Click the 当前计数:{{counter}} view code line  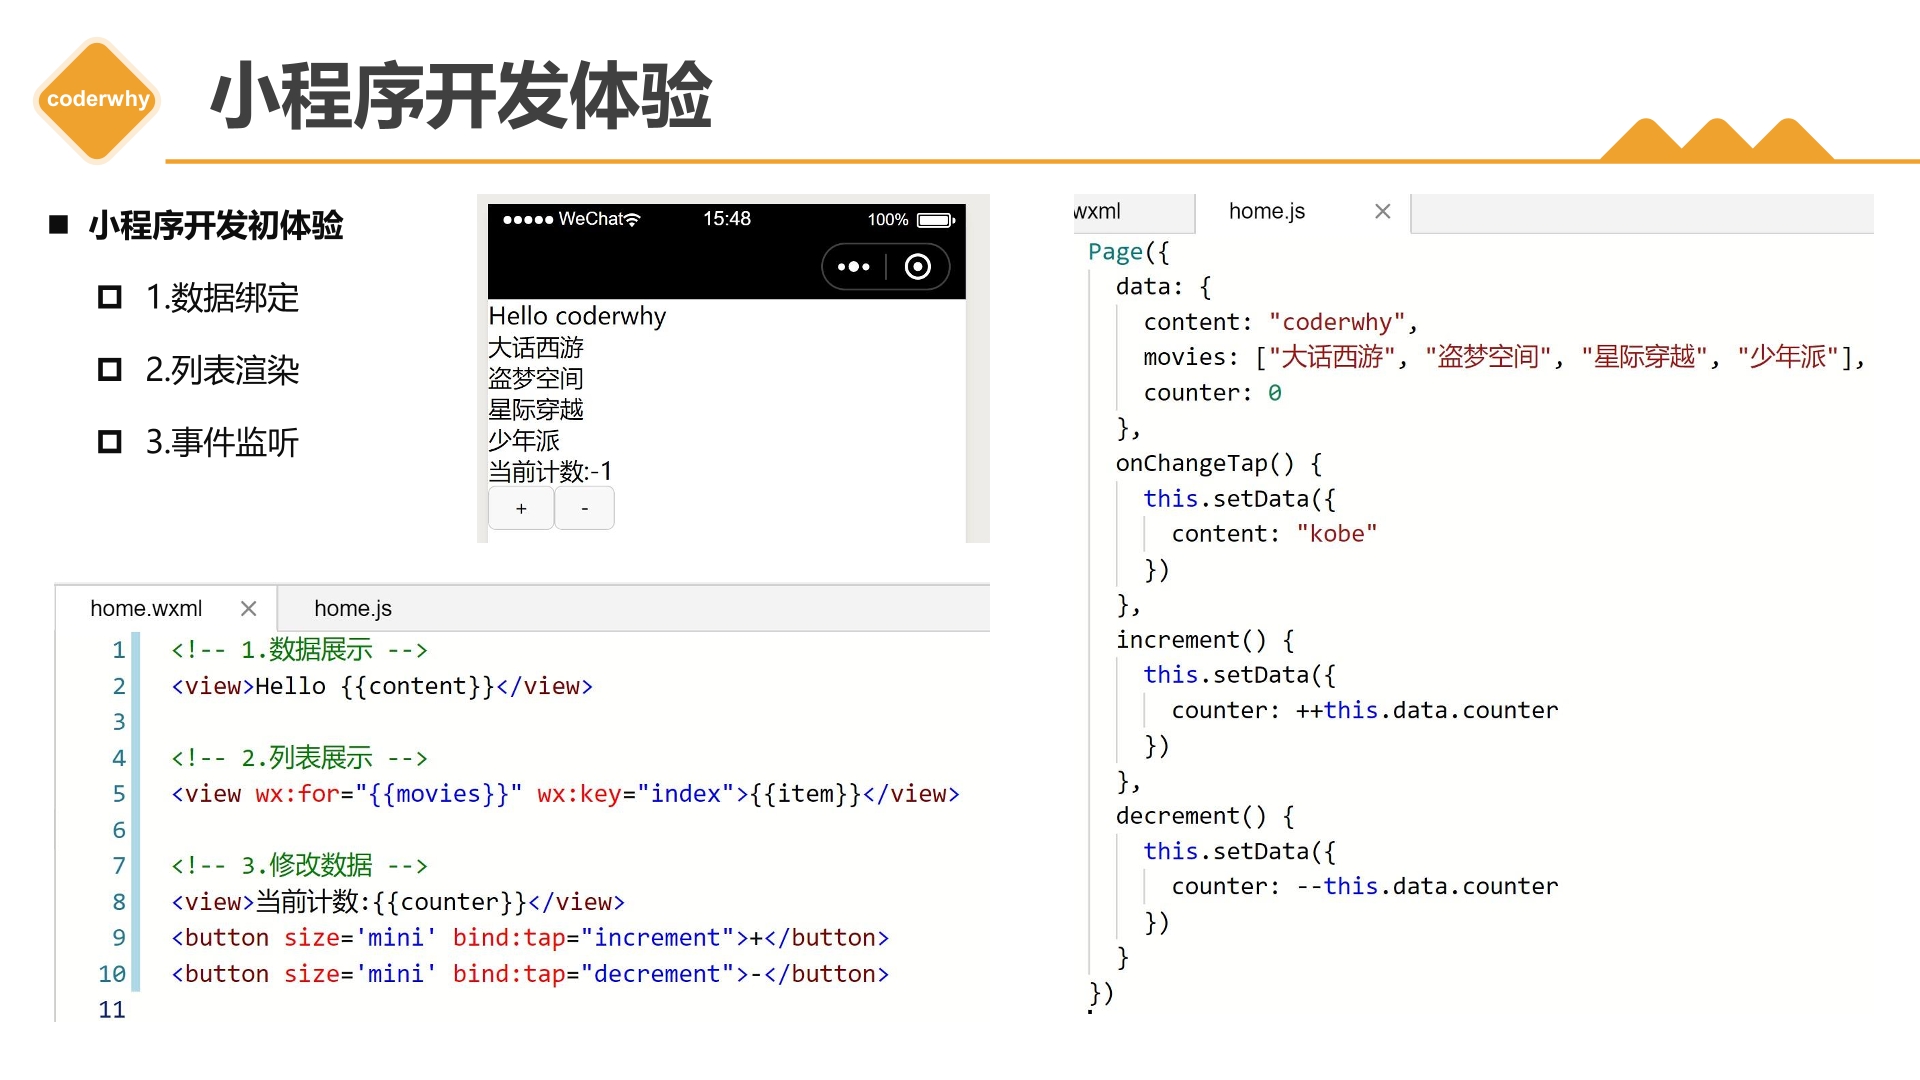tap(398, 902)
